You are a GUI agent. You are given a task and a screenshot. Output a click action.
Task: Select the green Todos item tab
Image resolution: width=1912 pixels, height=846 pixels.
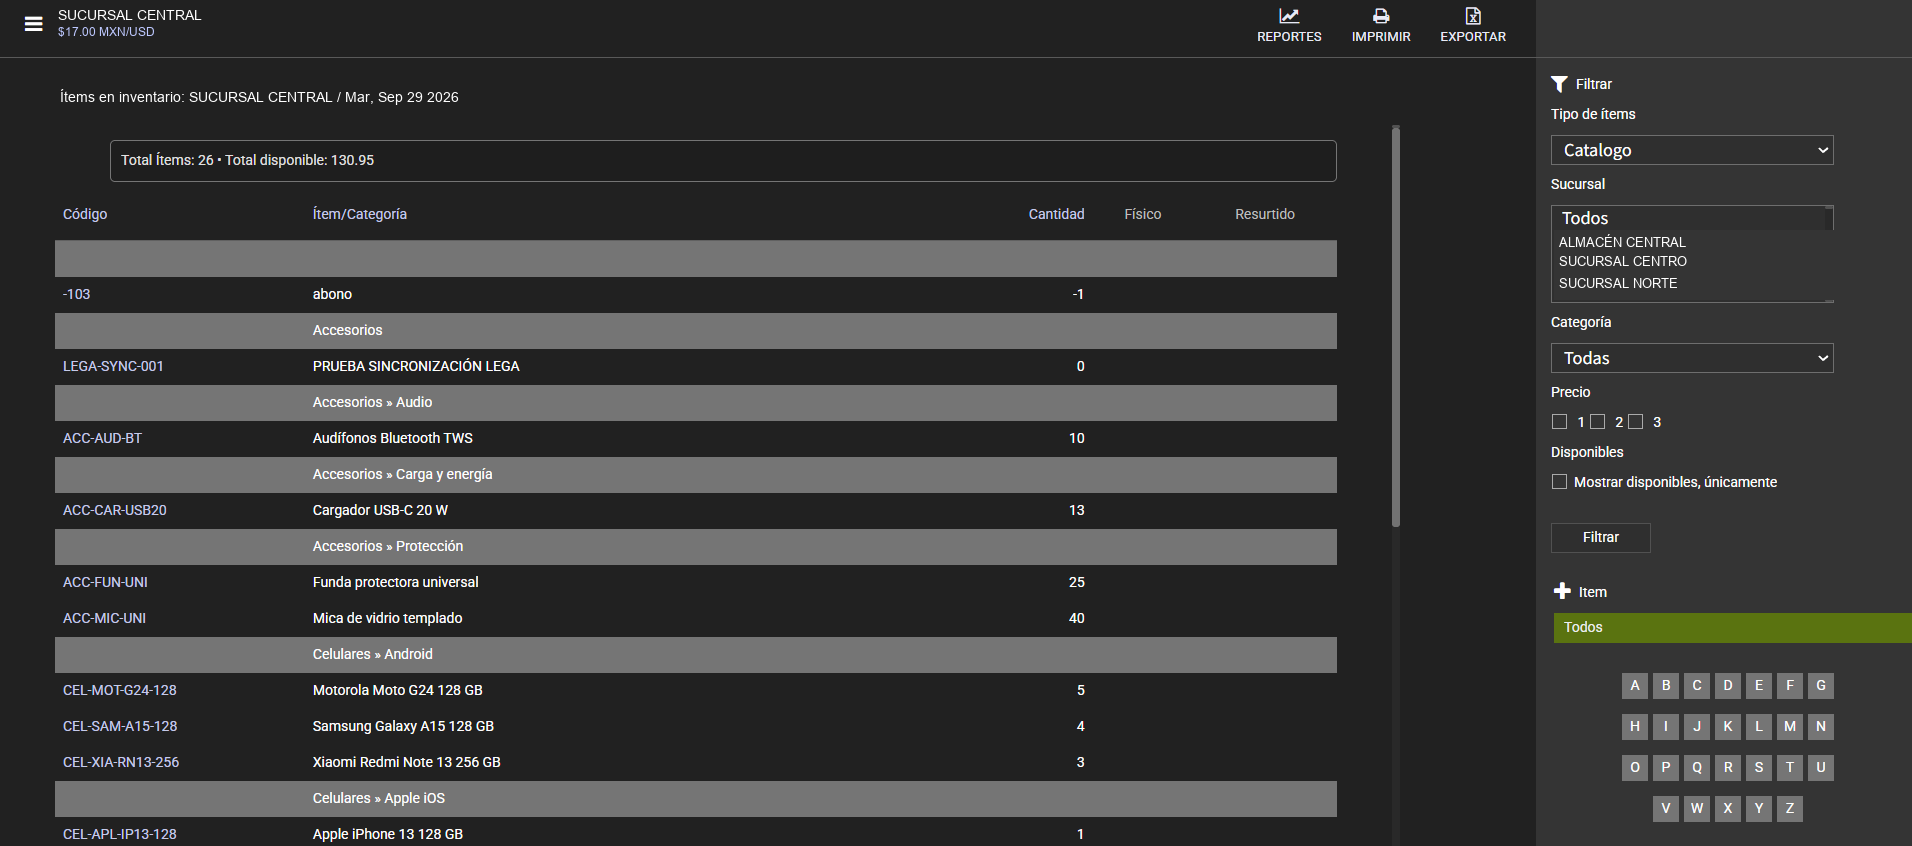(x=1732, y=628)
